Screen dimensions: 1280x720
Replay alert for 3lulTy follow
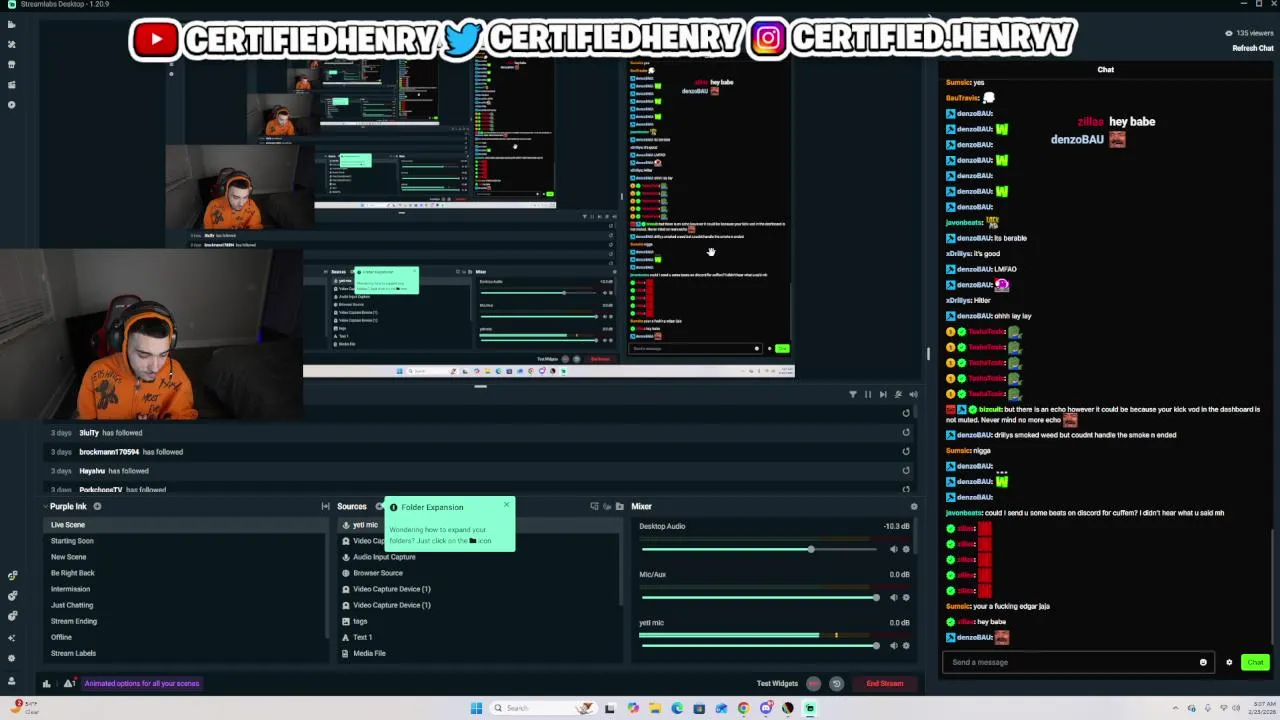pos(906,433)
